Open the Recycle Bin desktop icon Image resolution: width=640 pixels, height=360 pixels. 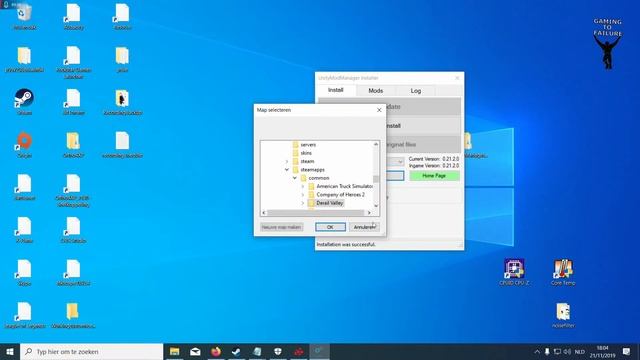(24, 16)
